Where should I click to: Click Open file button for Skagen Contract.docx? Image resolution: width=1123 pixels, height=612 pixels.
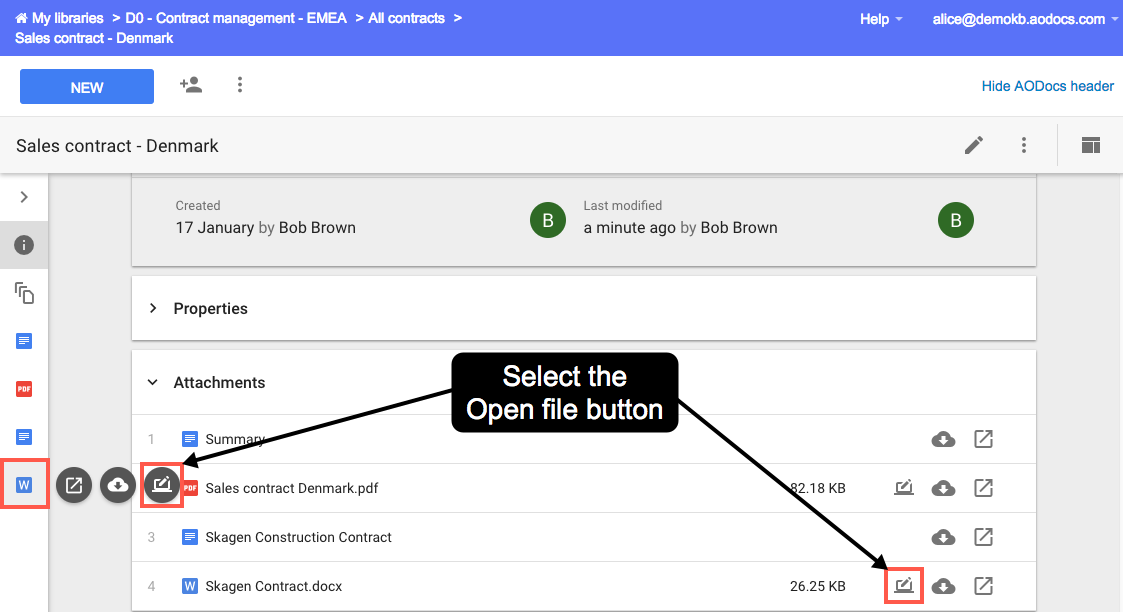[x=904, y=586]
